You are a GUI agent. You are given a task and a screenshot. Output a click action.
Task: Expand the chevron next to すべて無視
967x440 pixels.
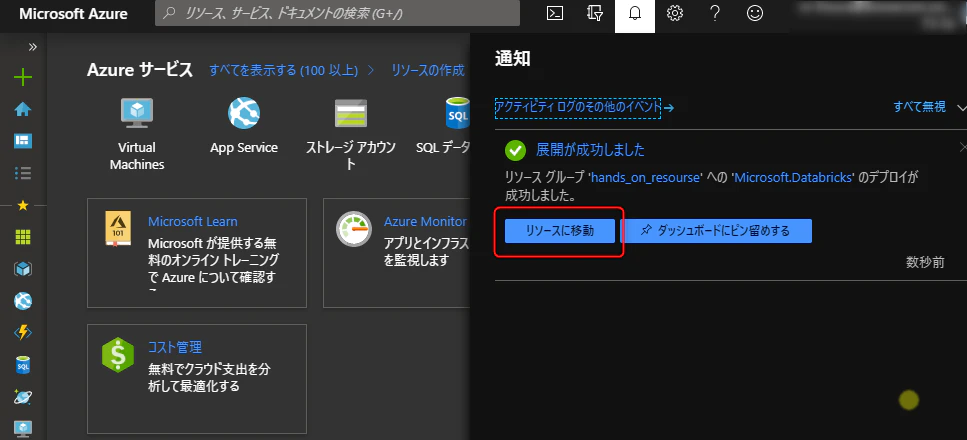961,107
